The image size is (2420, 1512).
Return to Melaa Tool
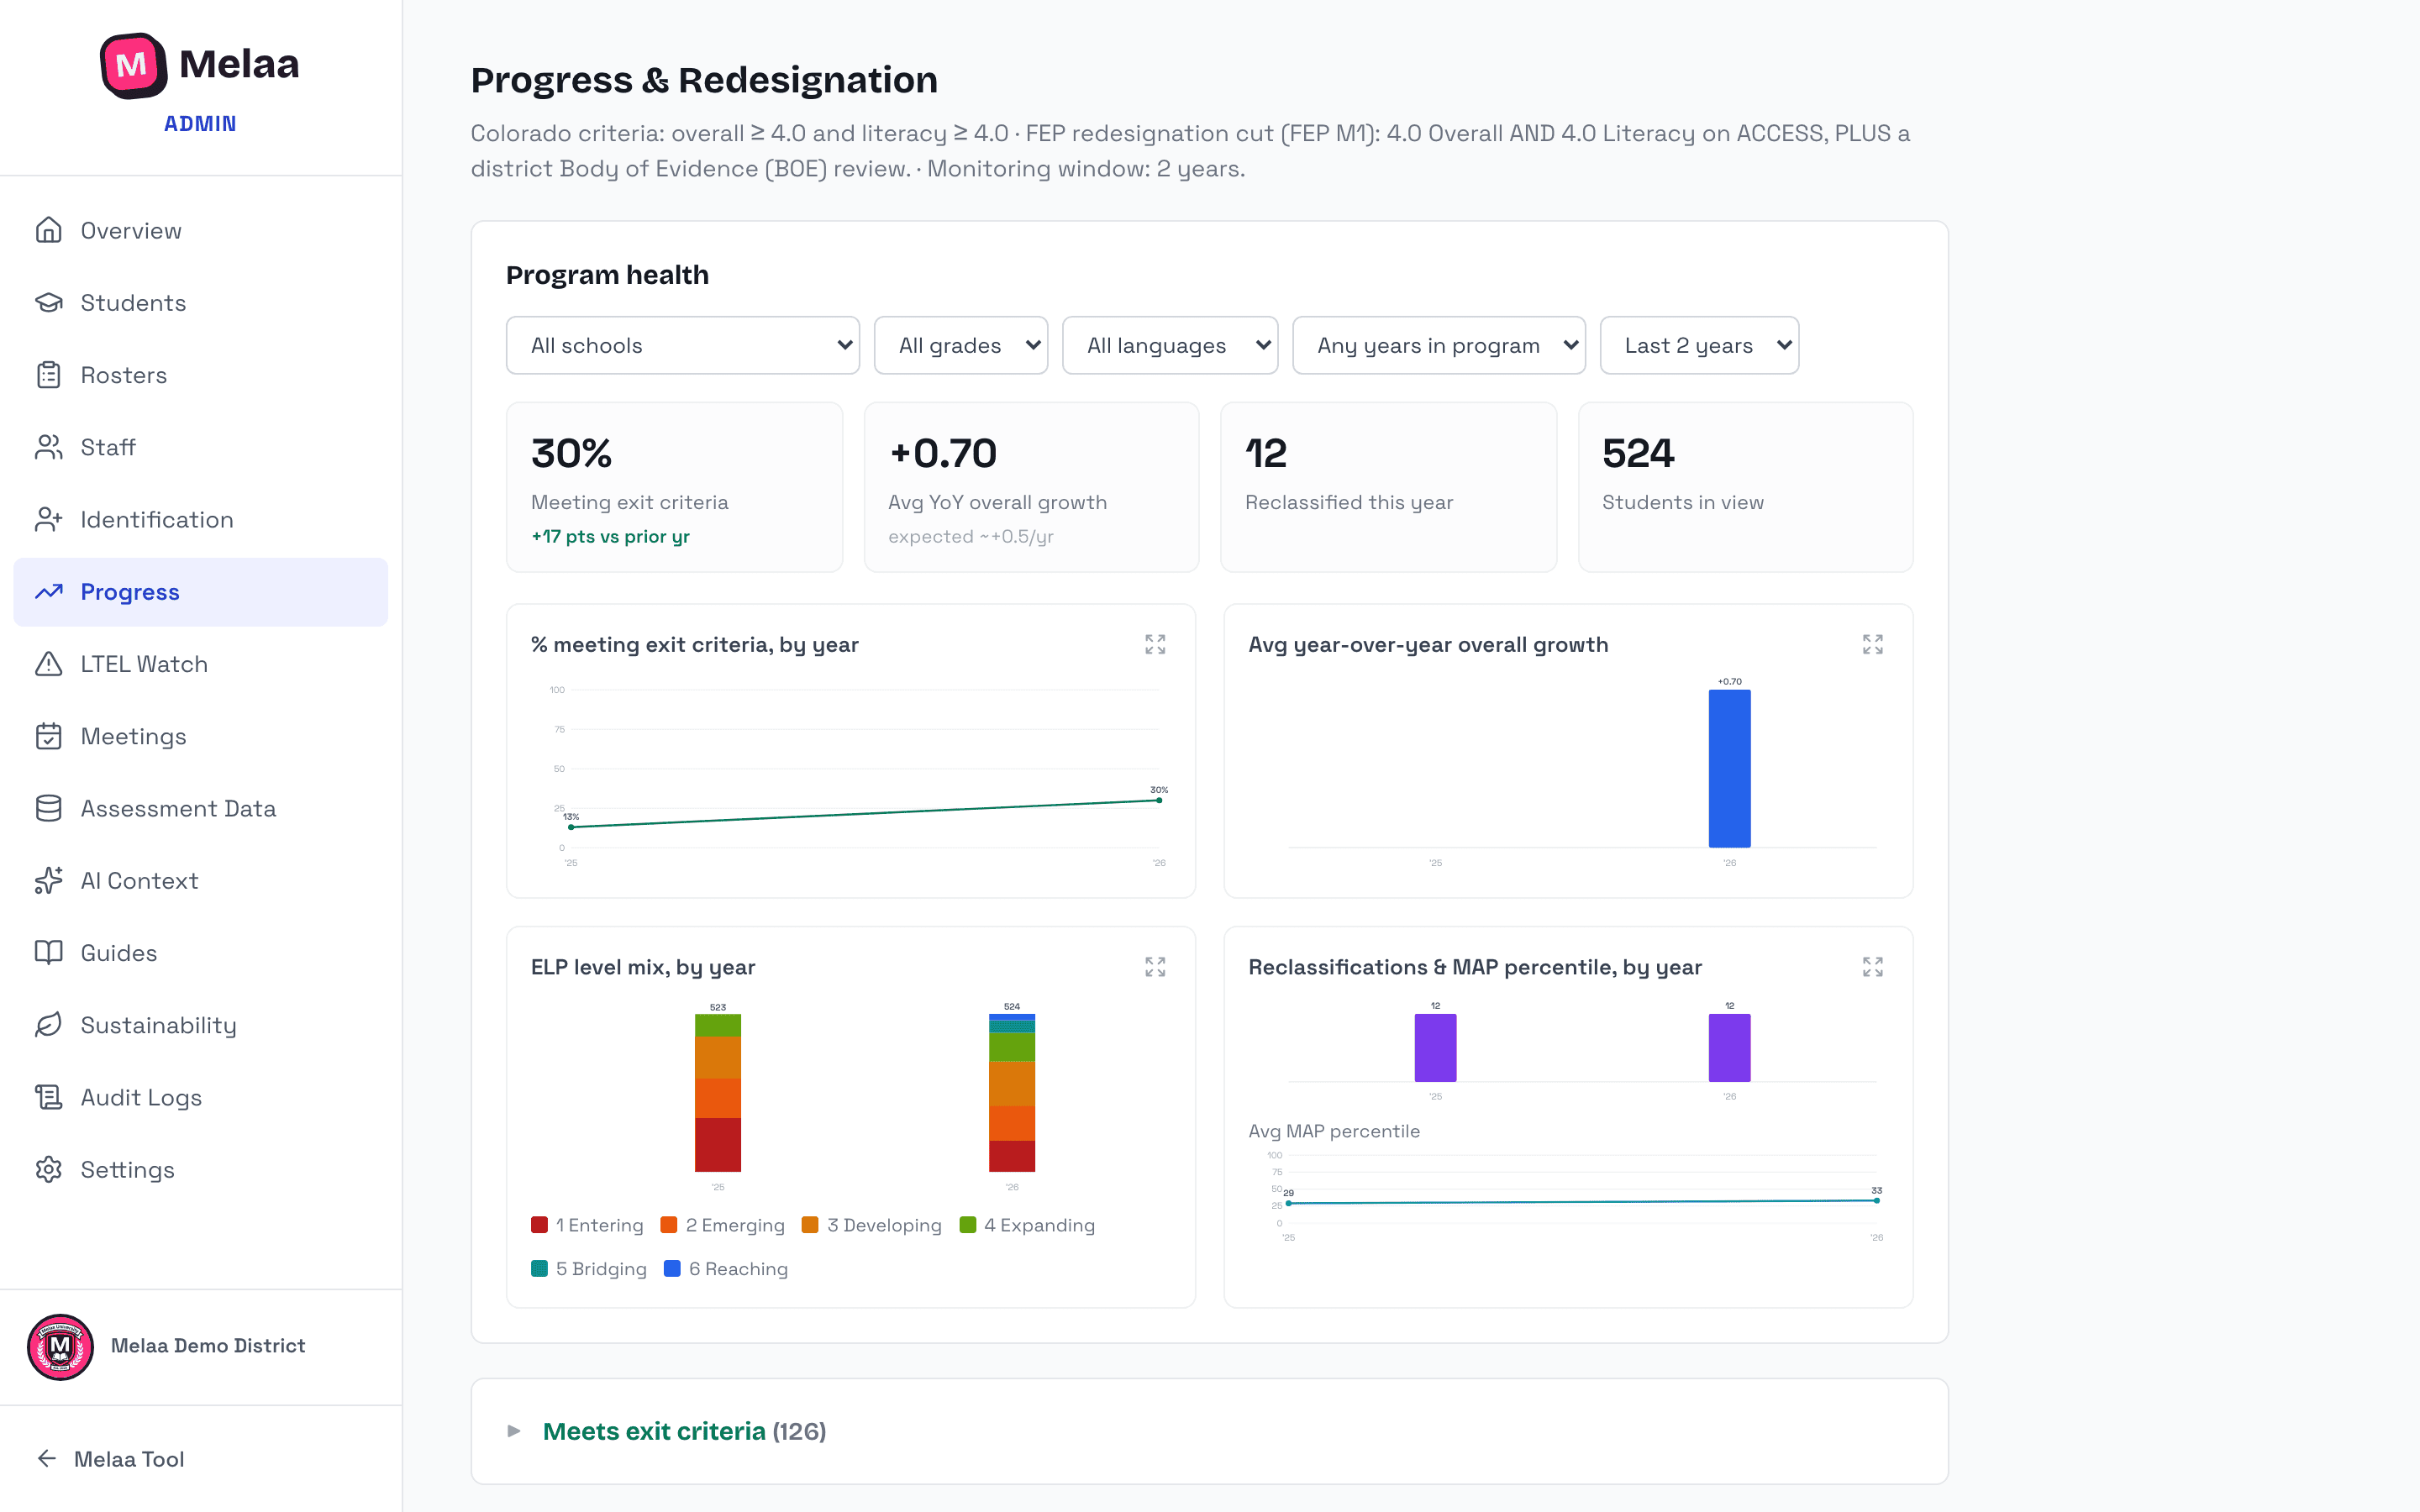coord(110,1459)
